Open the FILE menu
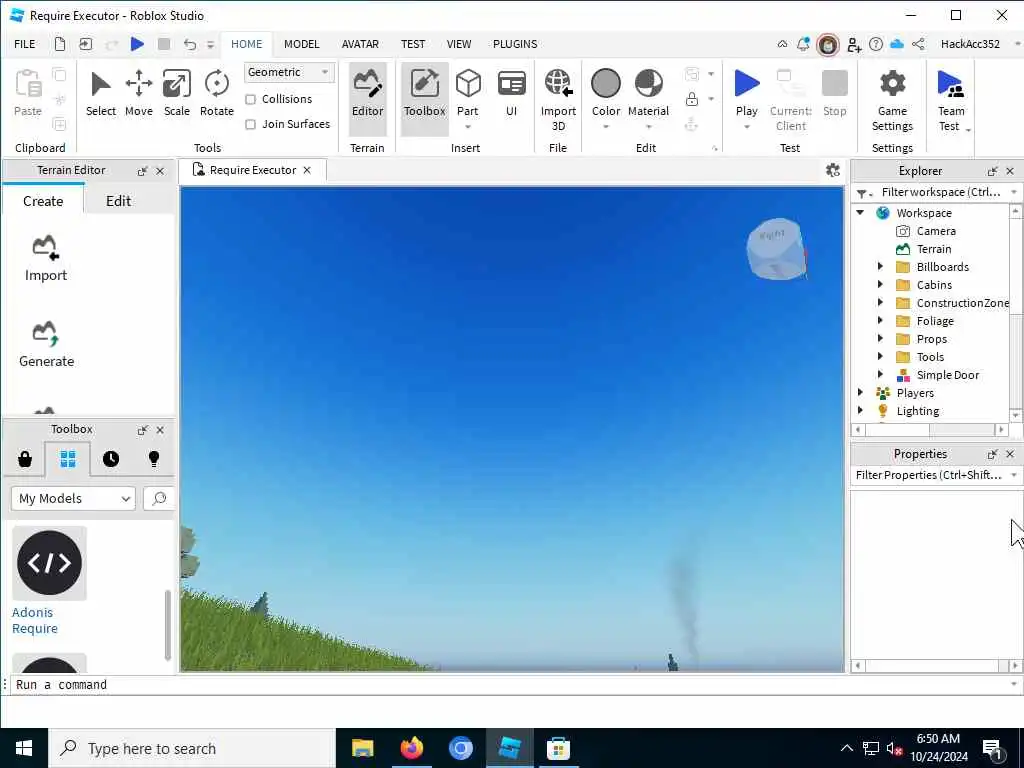 (25, 44)
